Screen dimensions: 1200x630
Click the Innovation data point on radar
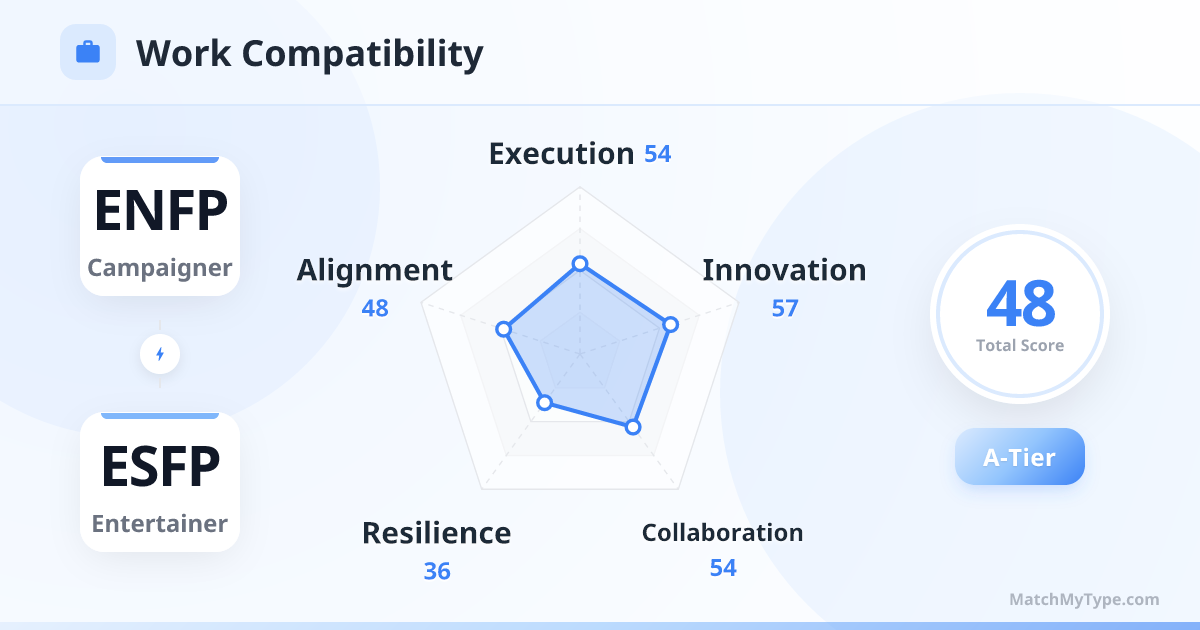tap(671, 324)
